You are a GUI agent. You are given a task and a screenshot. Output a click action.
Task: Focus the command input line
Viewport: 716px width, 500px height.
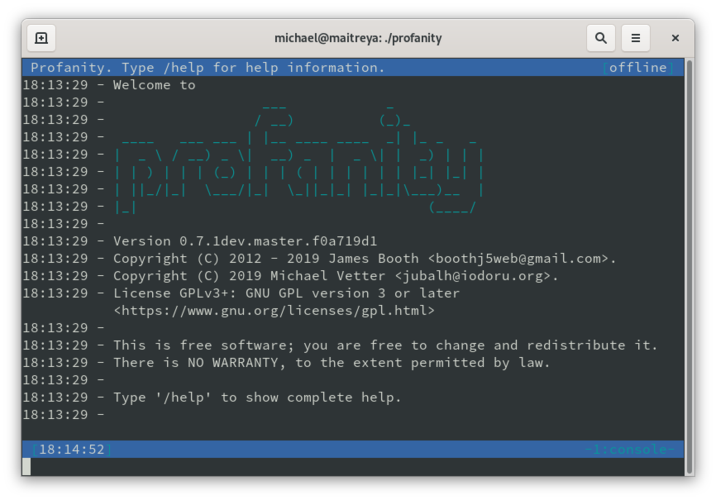tap(353, 467)
